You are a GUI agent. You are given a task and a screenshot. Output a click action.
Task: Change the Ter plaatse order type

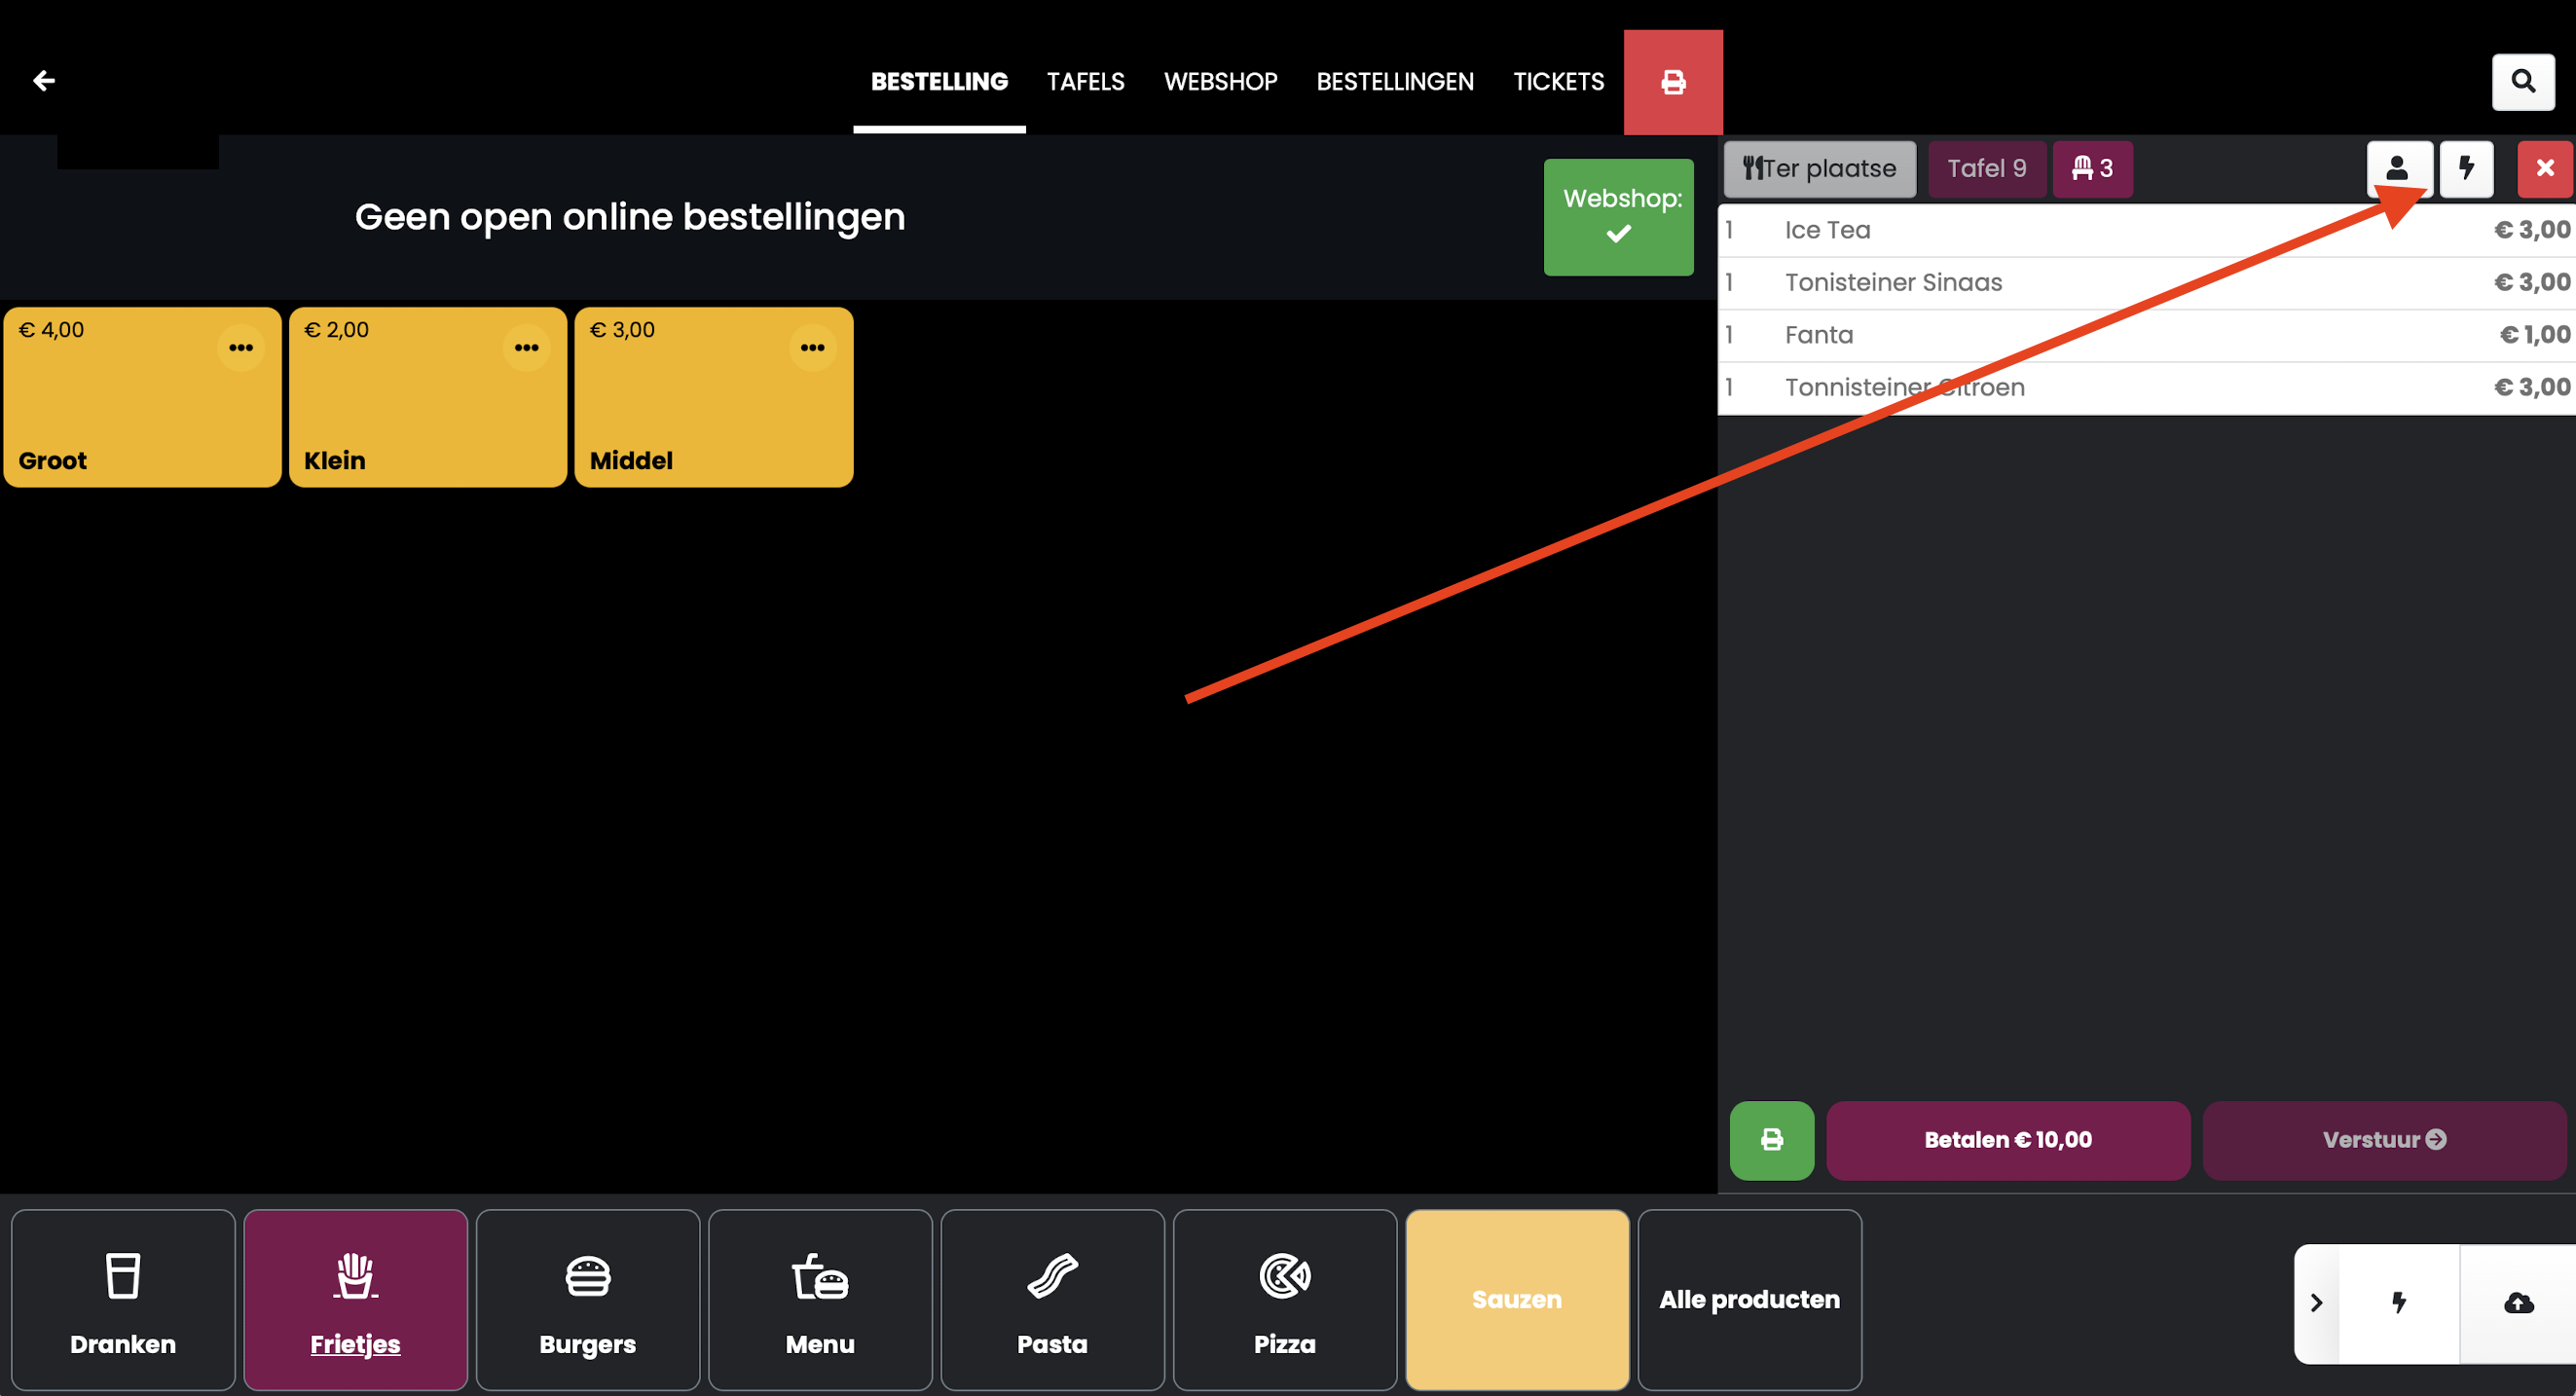pos(1820,168)
